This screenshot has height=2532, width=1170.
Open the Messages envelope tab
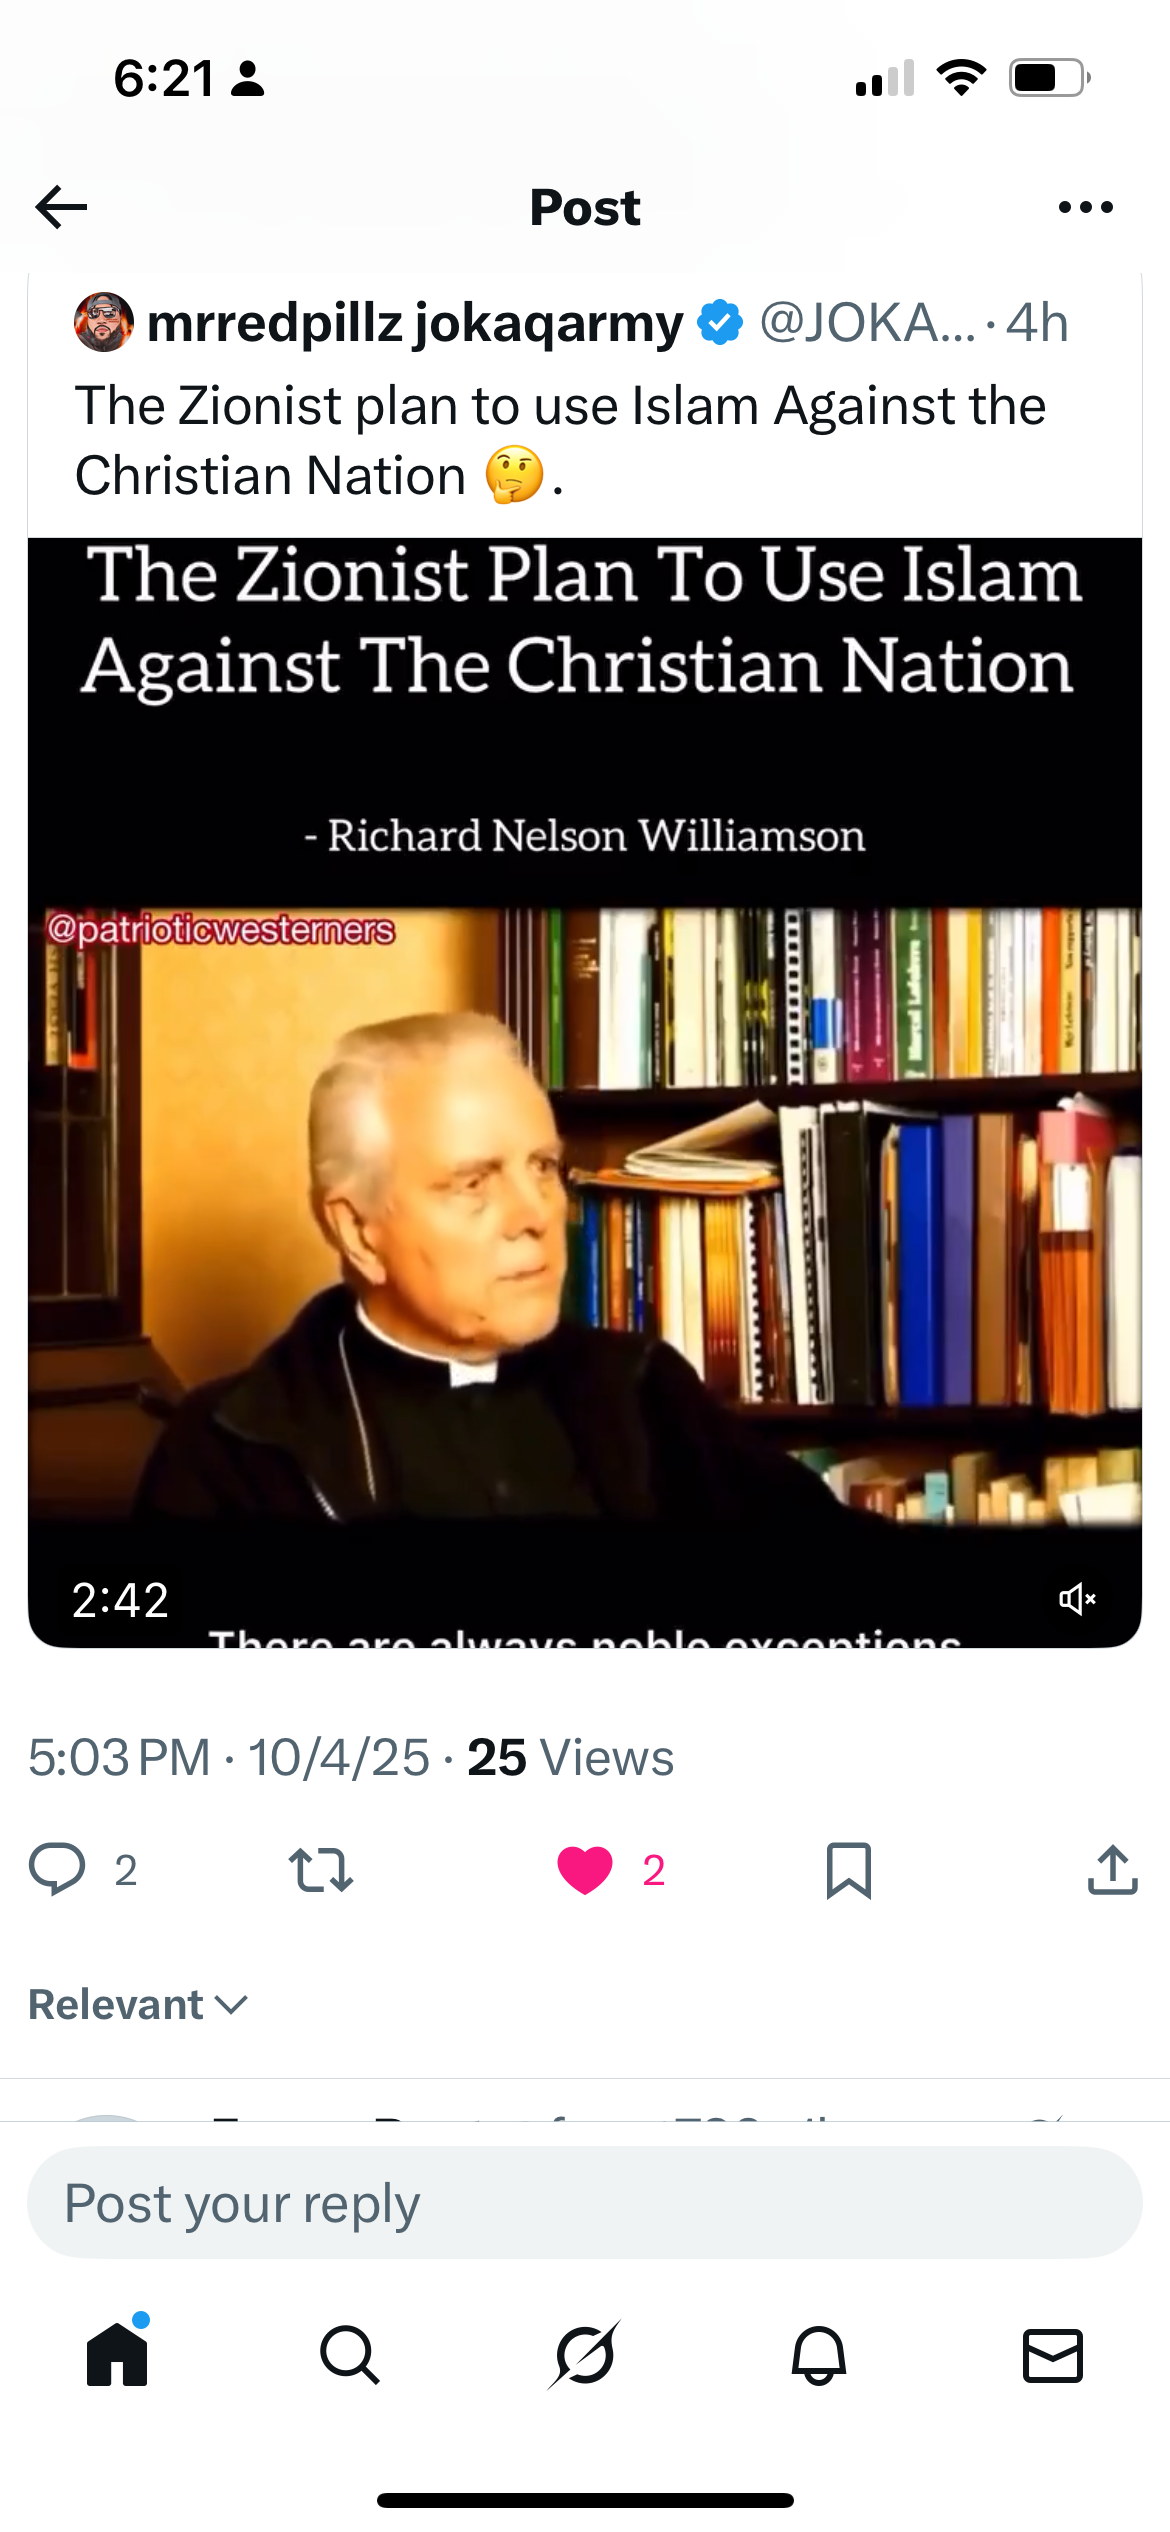pyautogui.click(x=1053, y=2355)
